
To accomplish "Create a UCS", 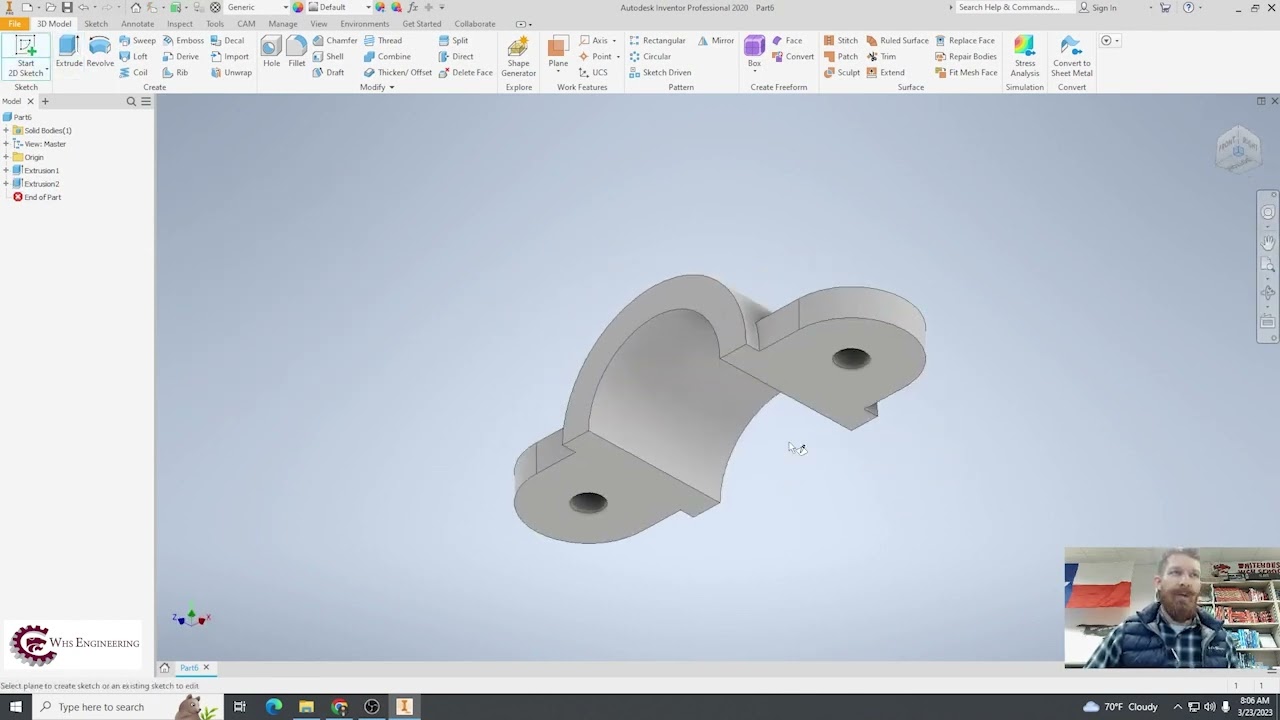I will (x=592, y=72).
